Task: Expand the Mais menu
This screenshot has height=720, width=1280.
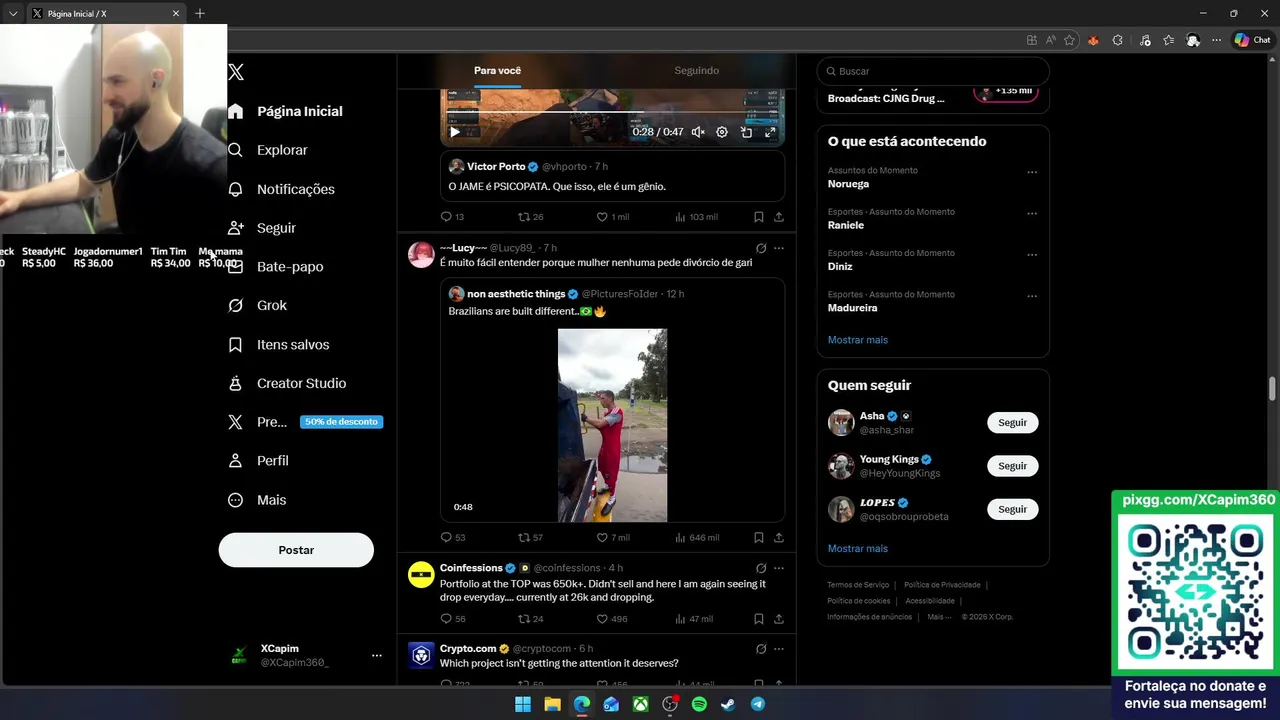Action: [x=257, y=500]
